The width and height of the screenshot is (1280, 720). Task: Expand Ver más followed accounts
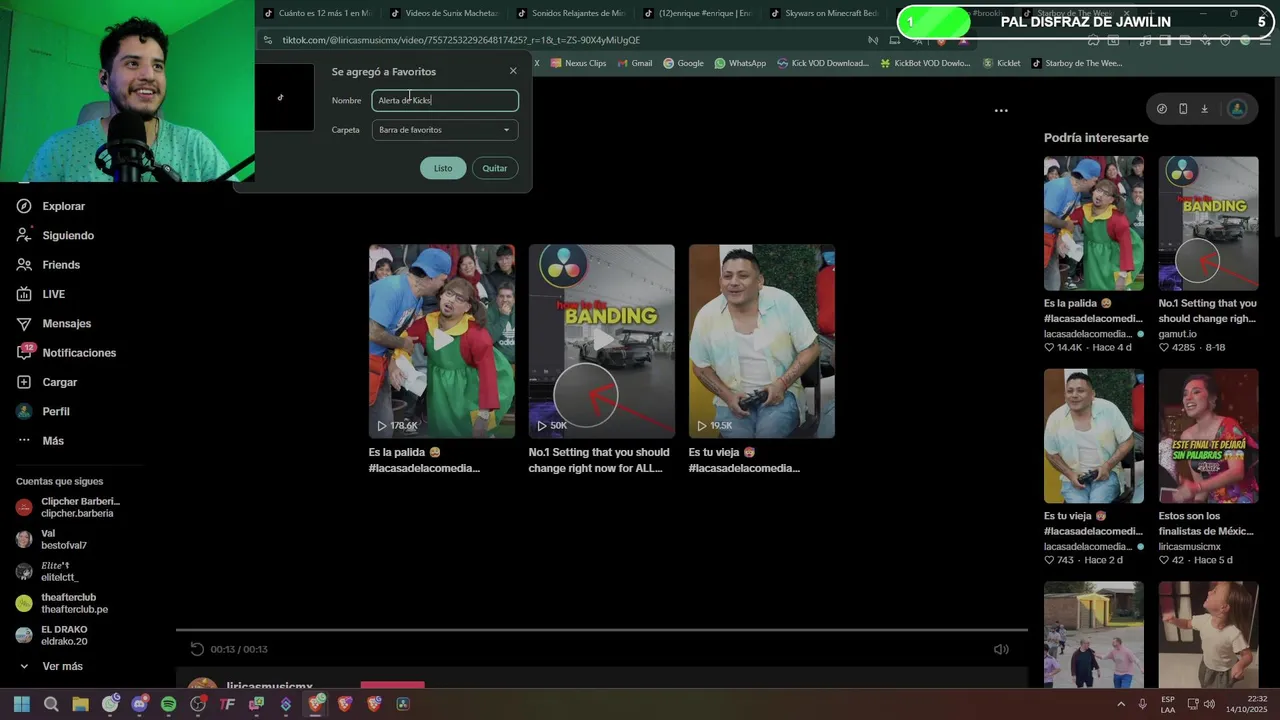(50, 666)
